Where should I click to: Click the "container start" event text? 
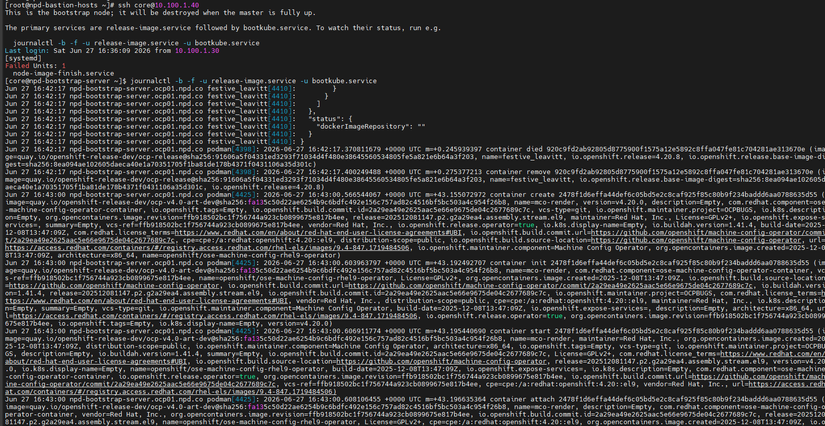tap(520, 331)
